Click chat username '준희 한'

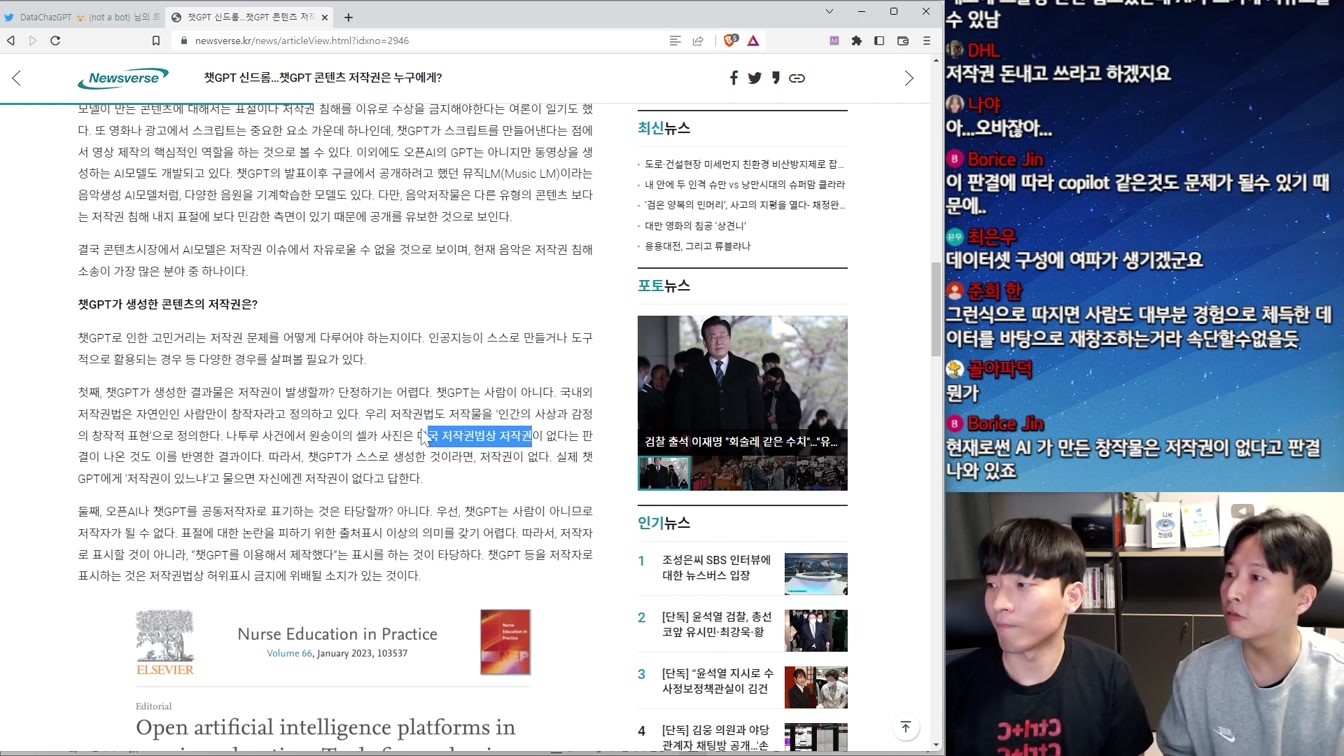[x=994, y=291]
